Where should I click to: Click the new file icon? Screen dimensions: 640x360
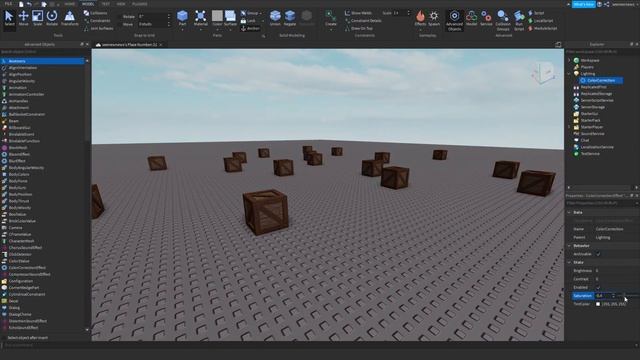21,4
